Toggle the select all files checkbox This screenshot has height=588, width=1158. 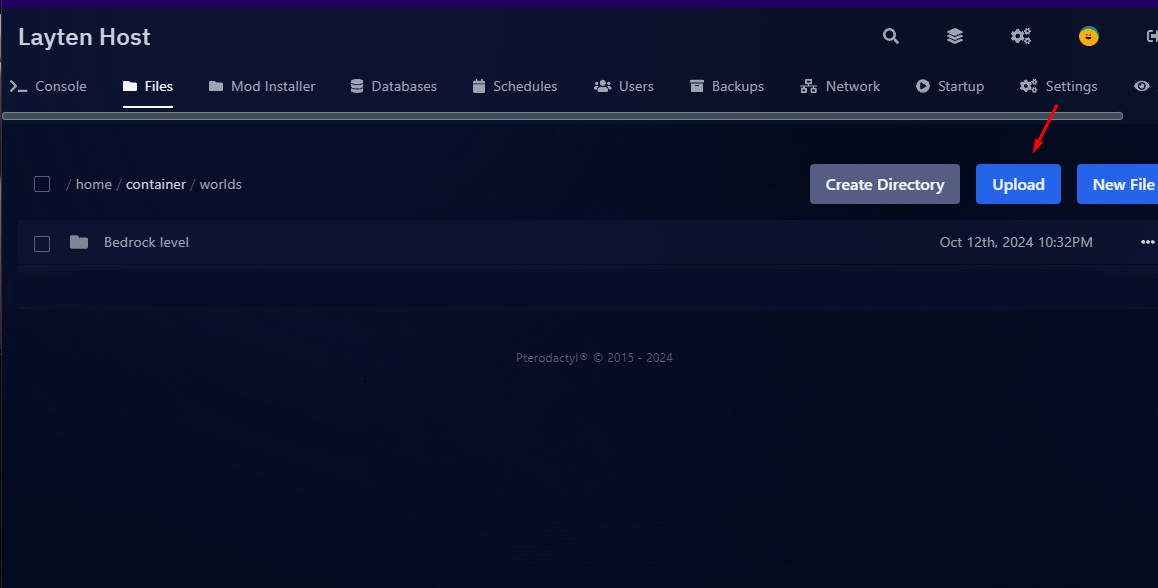pyautogui.click(x=42, y=184)
